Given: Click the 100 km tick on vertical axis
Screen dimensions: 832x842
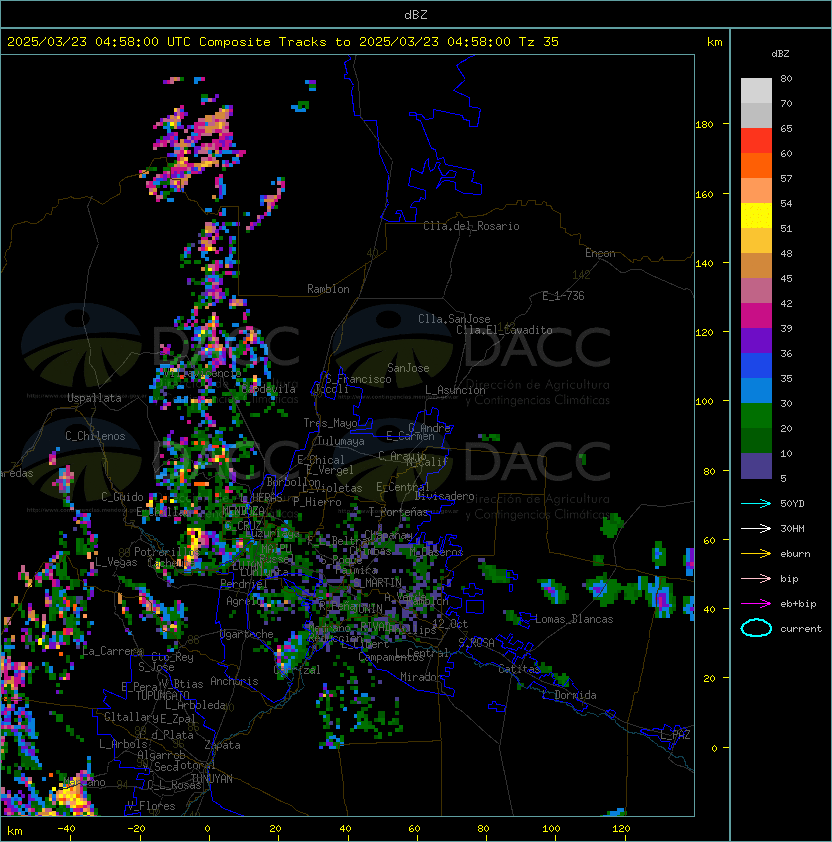Looking at the screenshot, I should (x=704, y=402).
